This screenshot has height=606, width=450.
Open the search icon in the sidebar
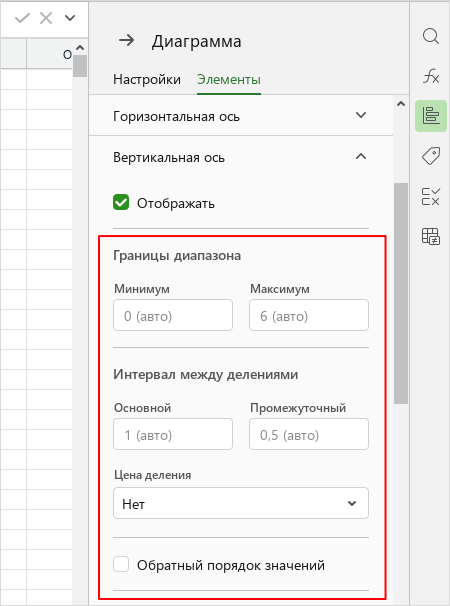pos(431,37)
